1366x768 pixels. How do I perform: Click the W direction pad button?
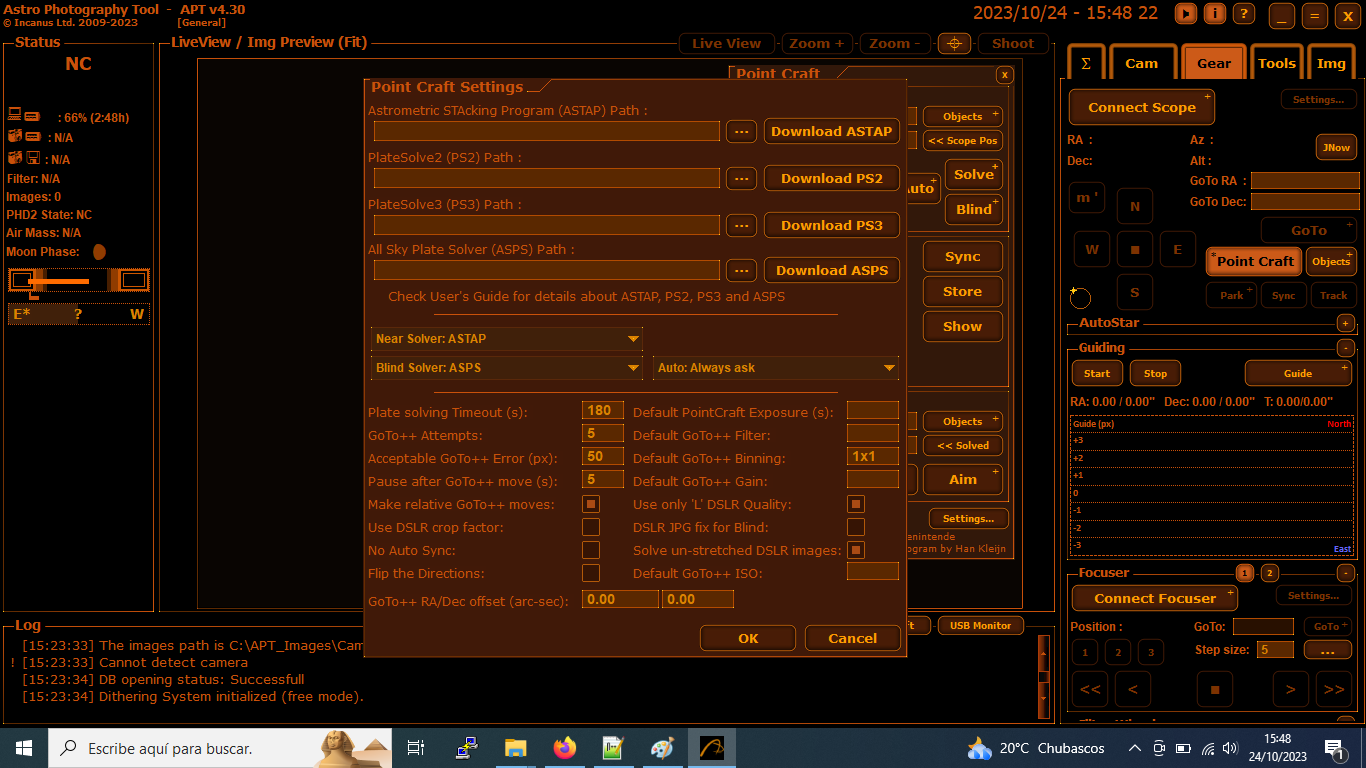[1091, 249]
